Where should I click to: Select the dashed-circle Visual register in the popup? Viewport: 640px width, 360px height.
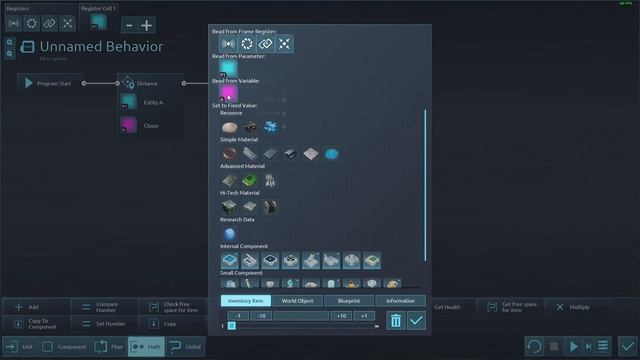[x=247, y=44]
